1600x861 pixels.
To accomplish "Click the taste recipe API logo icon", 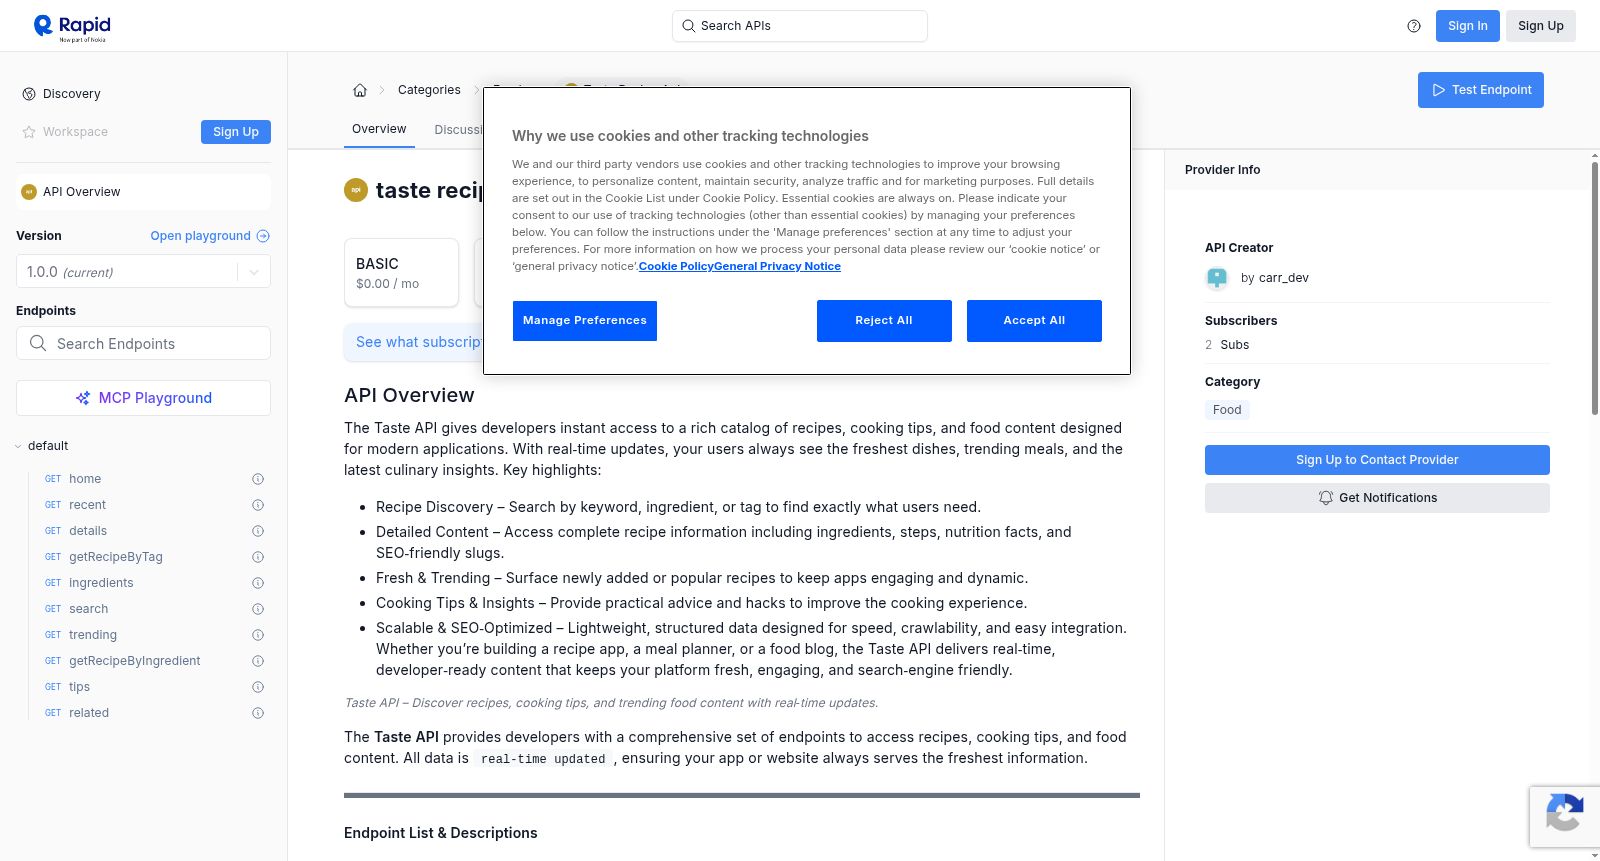I will [x=356, y=190].
